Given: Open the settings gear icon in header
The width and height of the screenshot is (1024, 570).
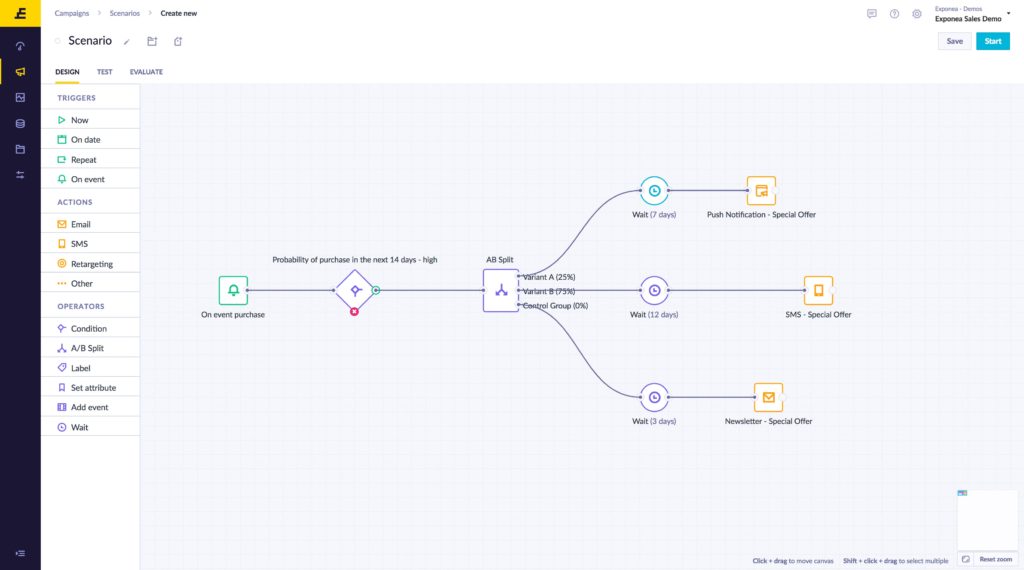Looking at the screenshot, I should pyautogui.click(x=916, y=14).
